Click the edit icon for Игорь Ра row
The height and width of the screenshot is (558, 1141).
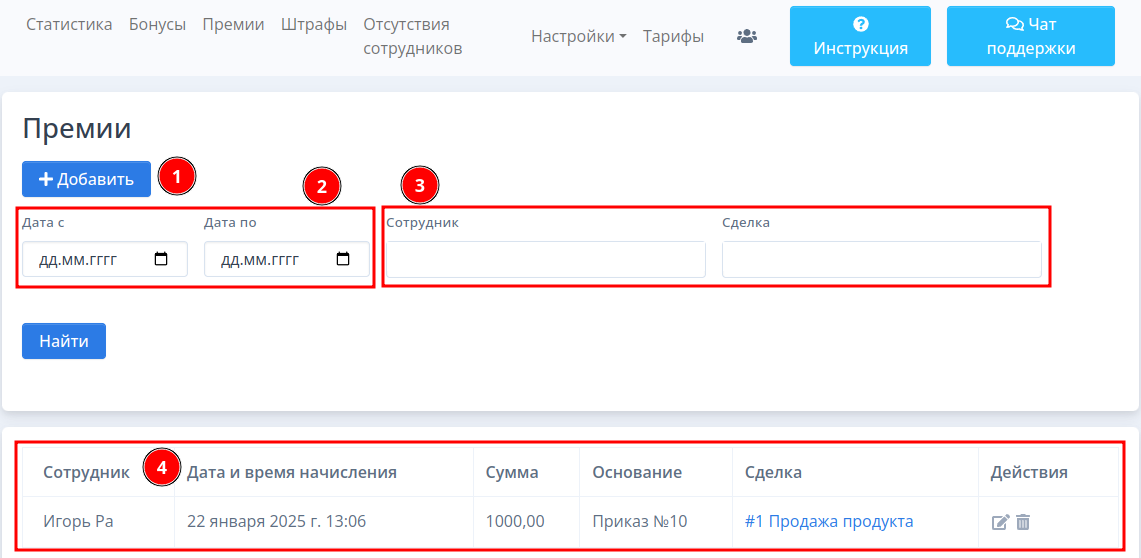point(1001,522)
